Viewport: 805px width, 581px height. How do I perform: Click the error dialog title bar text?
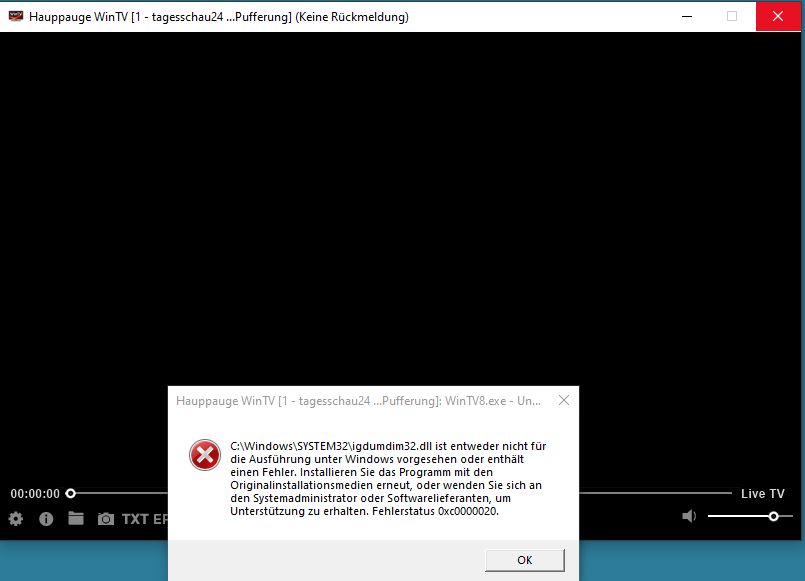pyautogui.click(x=358, y=401)
